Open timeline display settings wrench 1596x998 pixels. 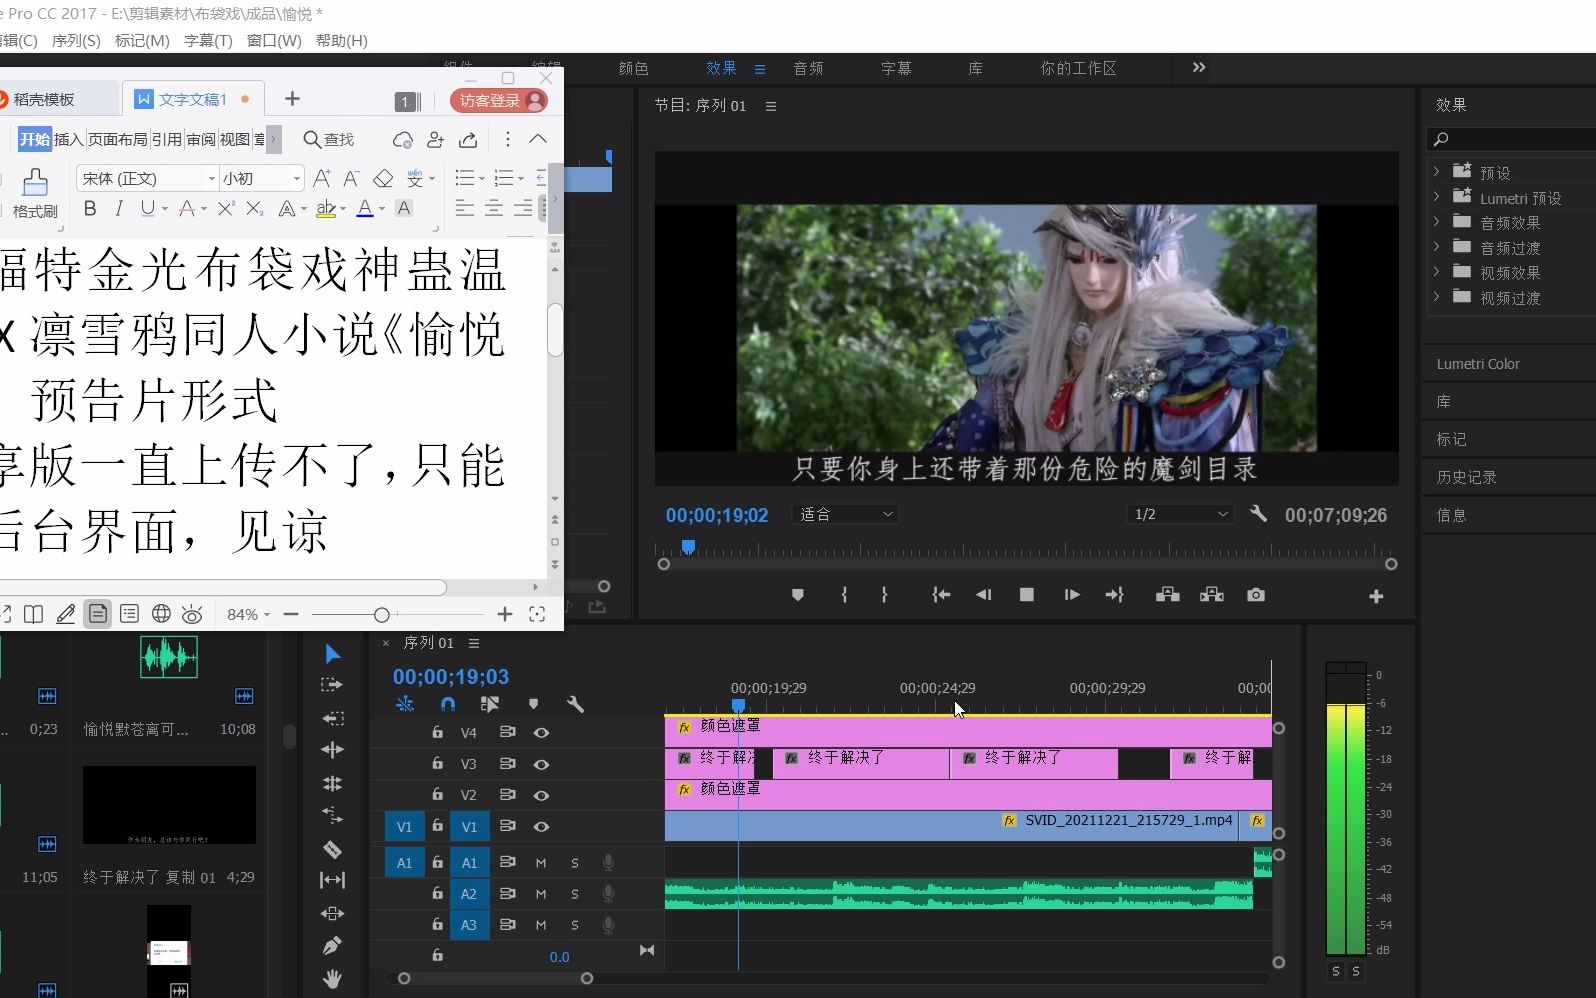[x=575, y=704]
